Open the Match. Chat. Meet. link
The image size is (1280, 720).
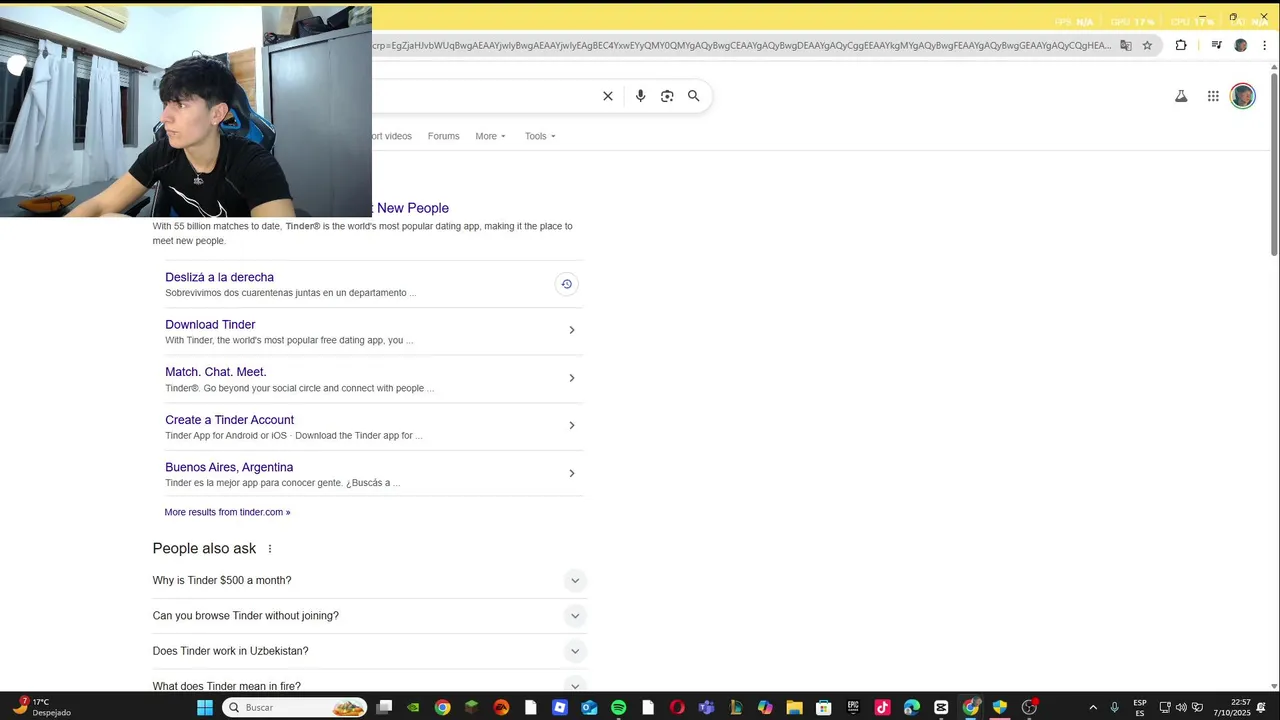(x=215, y=372)
